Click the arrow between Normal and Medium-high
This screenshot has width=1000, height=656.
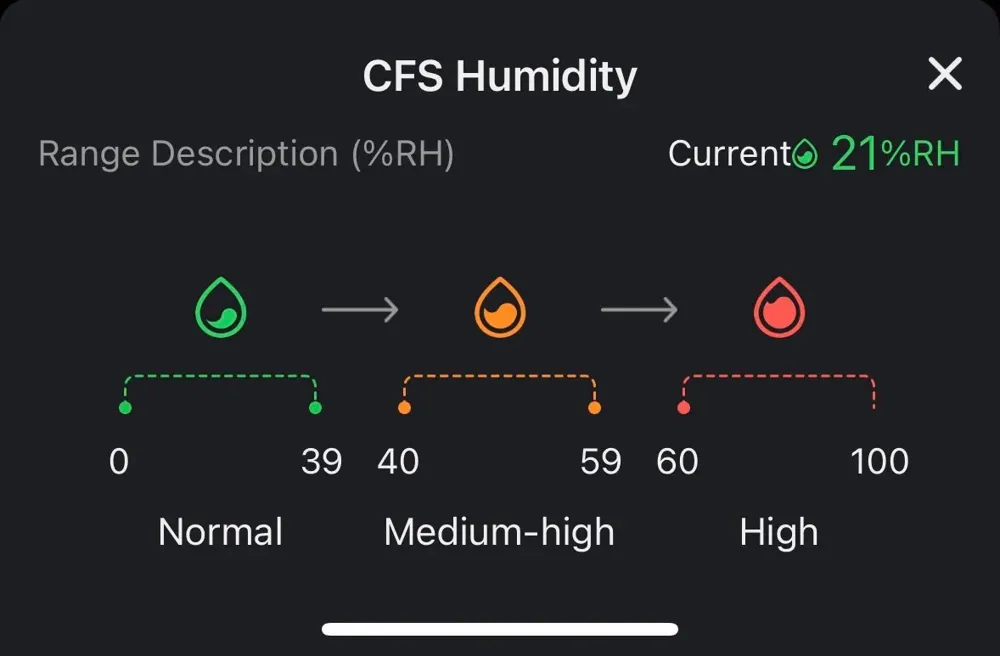pos(360,310)
